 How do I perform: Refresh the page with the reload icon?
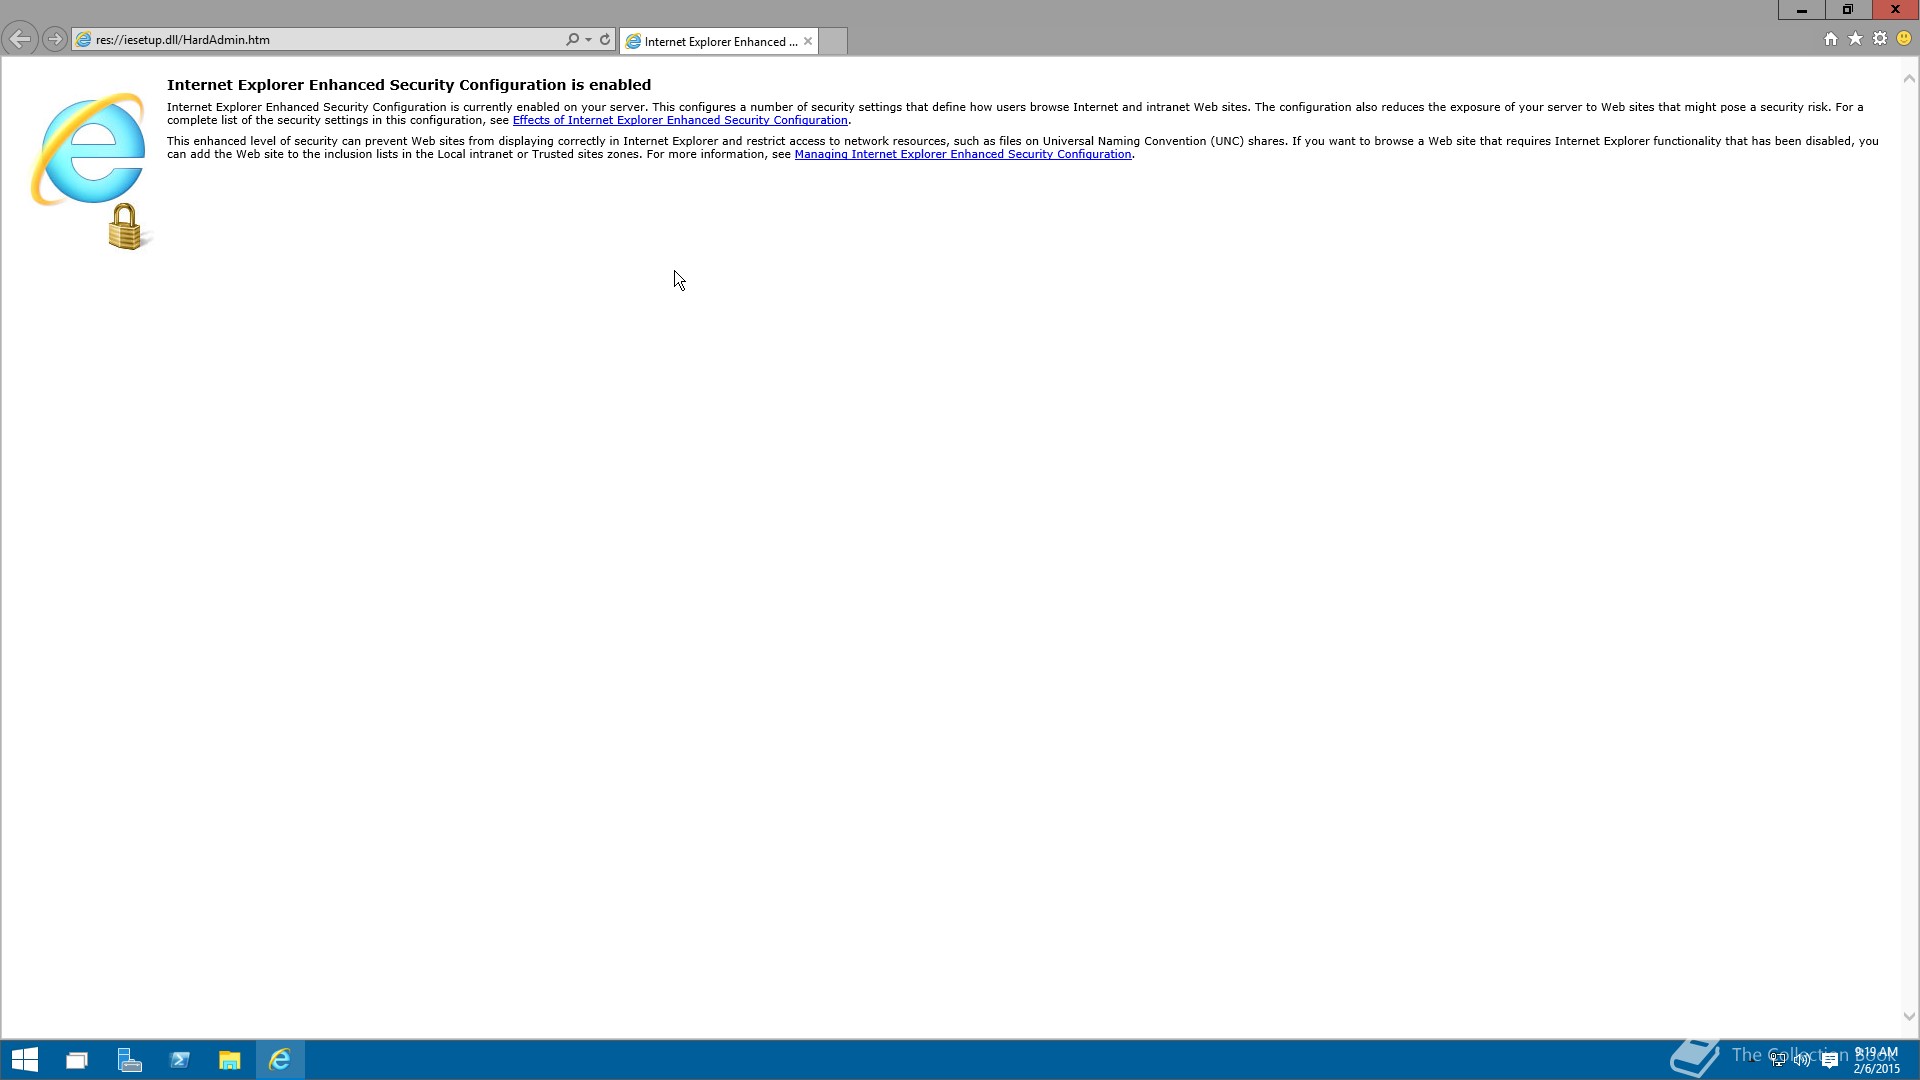click(x=605, y=40)
